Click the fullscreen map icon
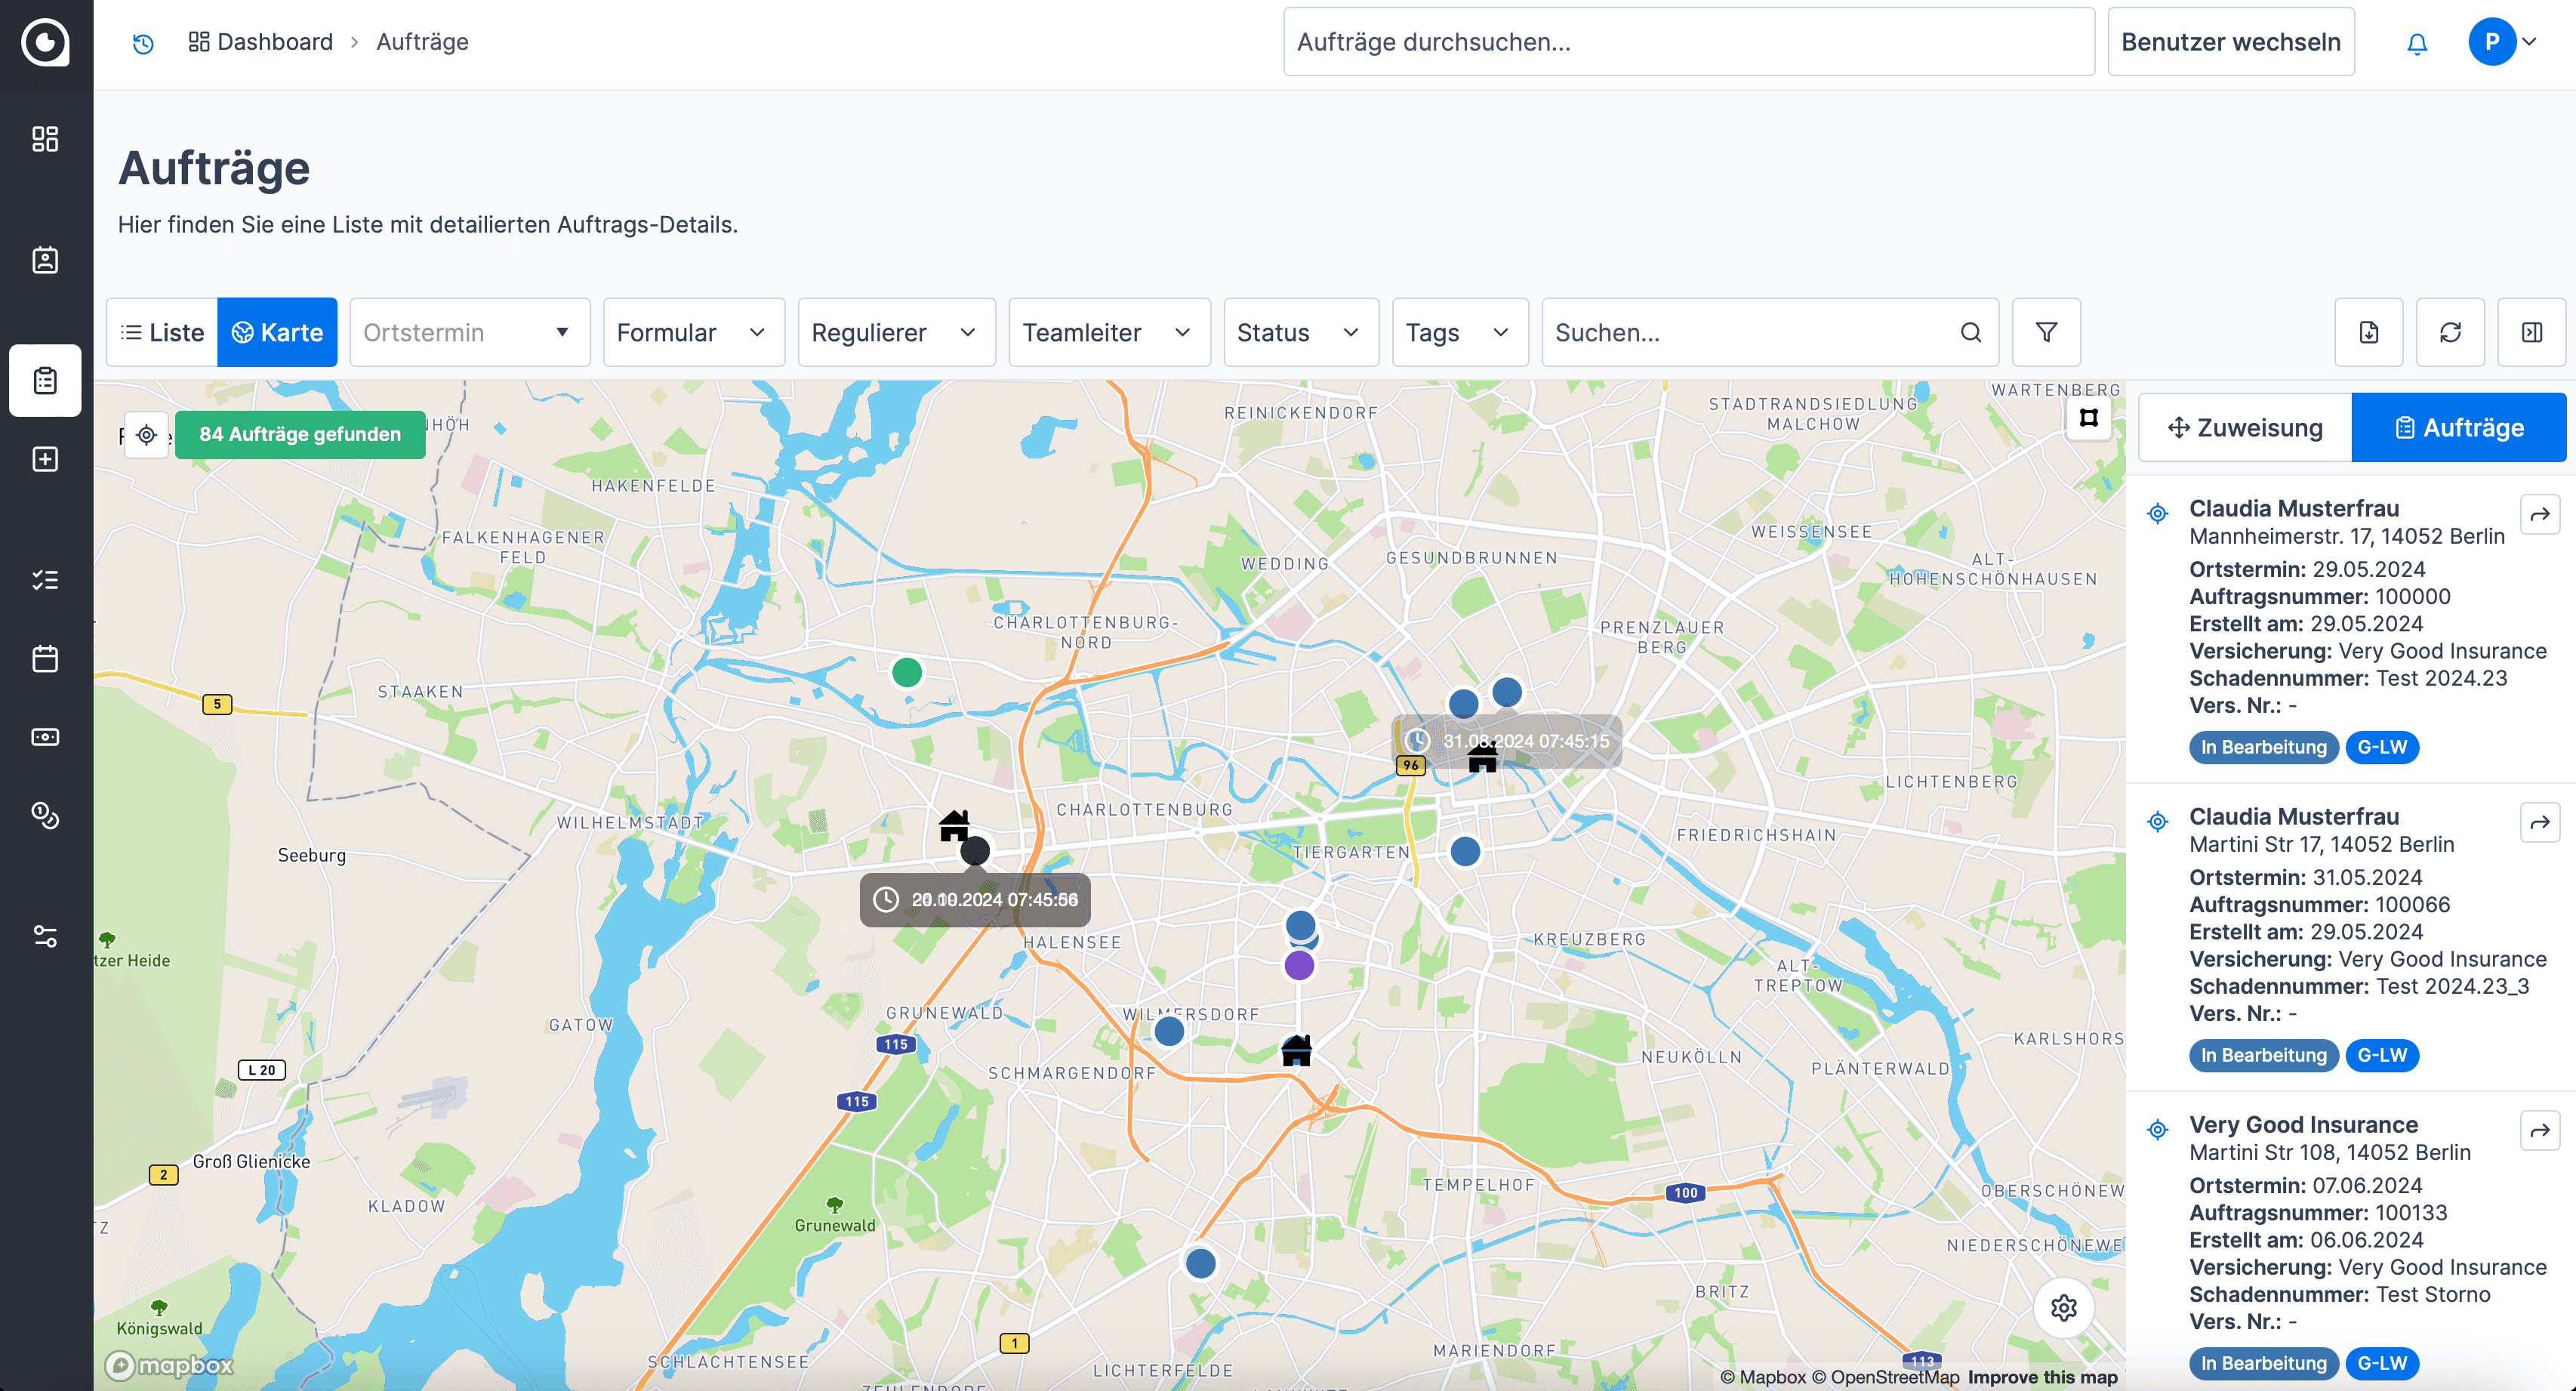This screenshot has width=2576, height=1391. pyautogui.click(x=2089, y=418)
